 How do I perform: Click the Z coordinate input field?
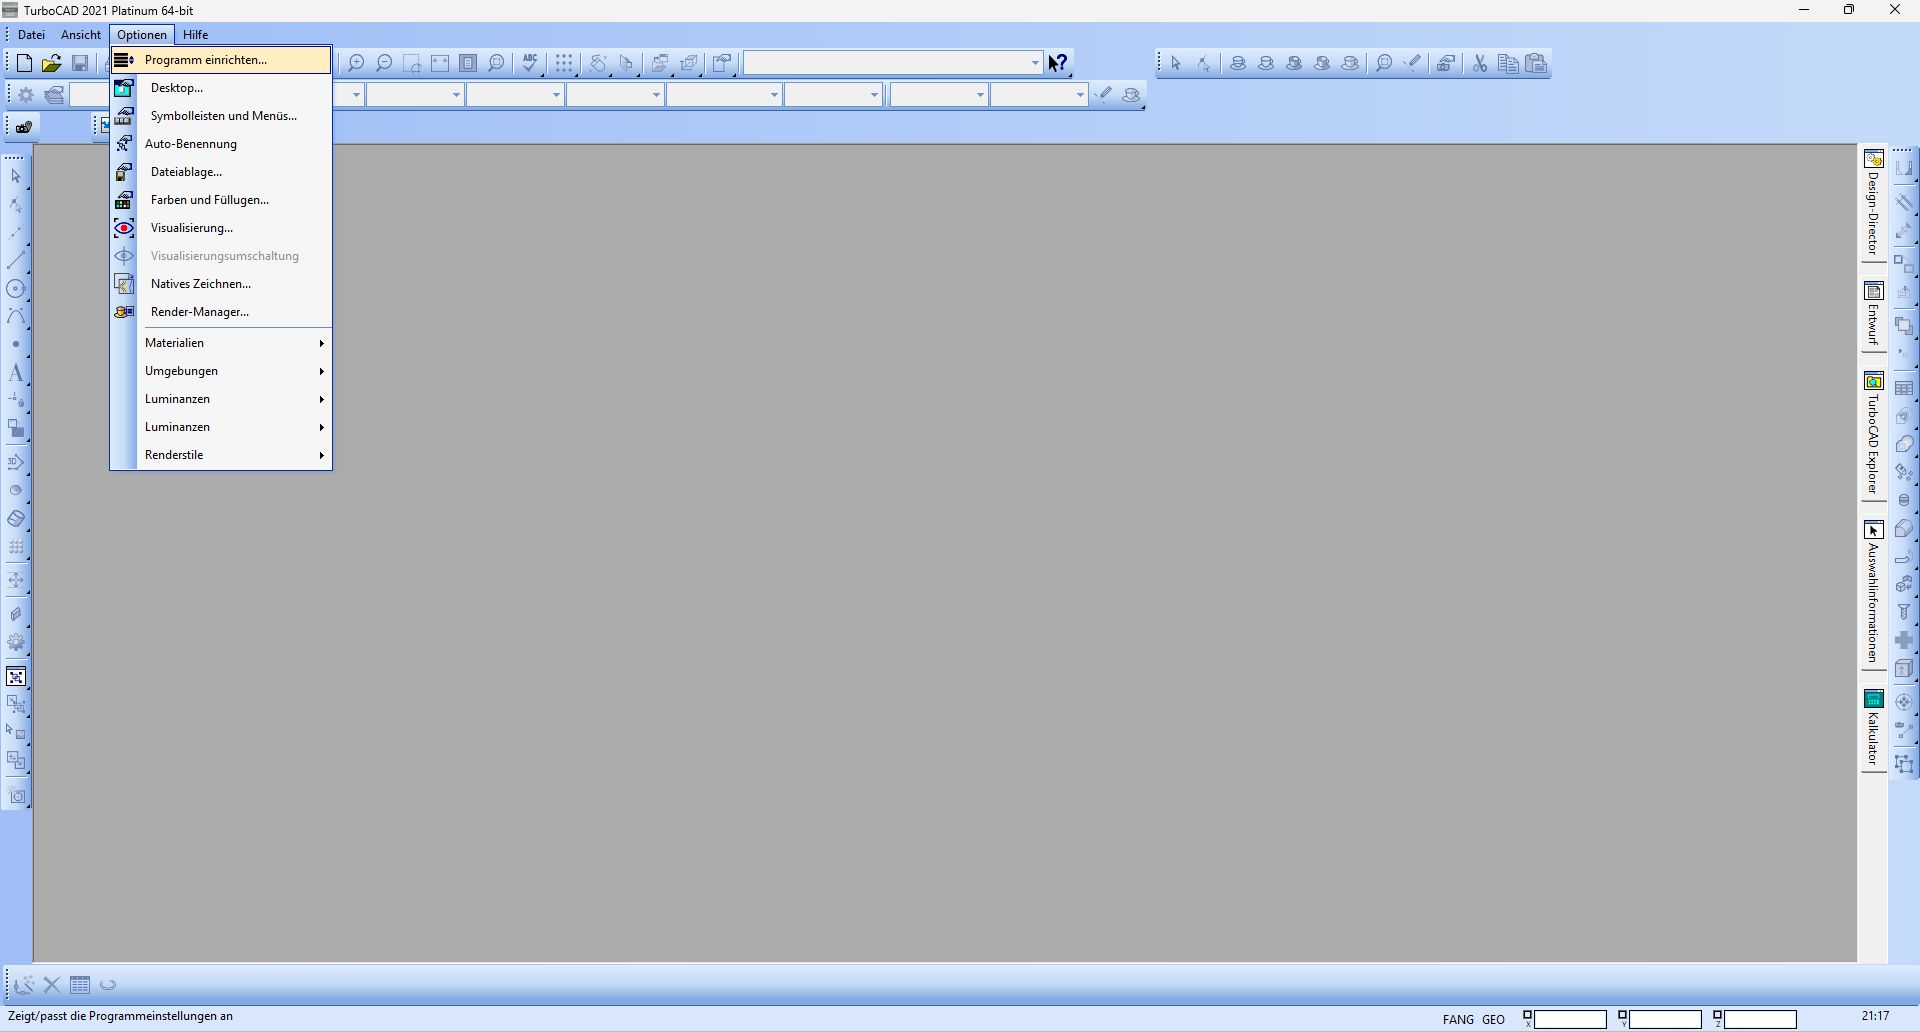coord(1760,1020)
